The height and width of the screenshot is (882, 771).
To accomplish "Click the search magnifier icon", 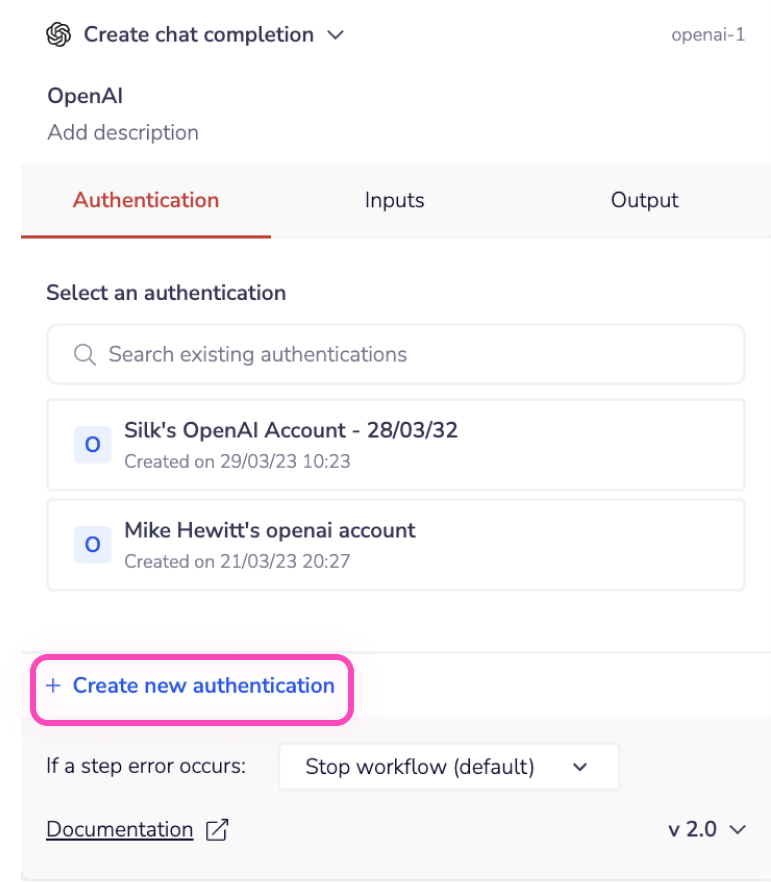I will [x=84, y=354].
